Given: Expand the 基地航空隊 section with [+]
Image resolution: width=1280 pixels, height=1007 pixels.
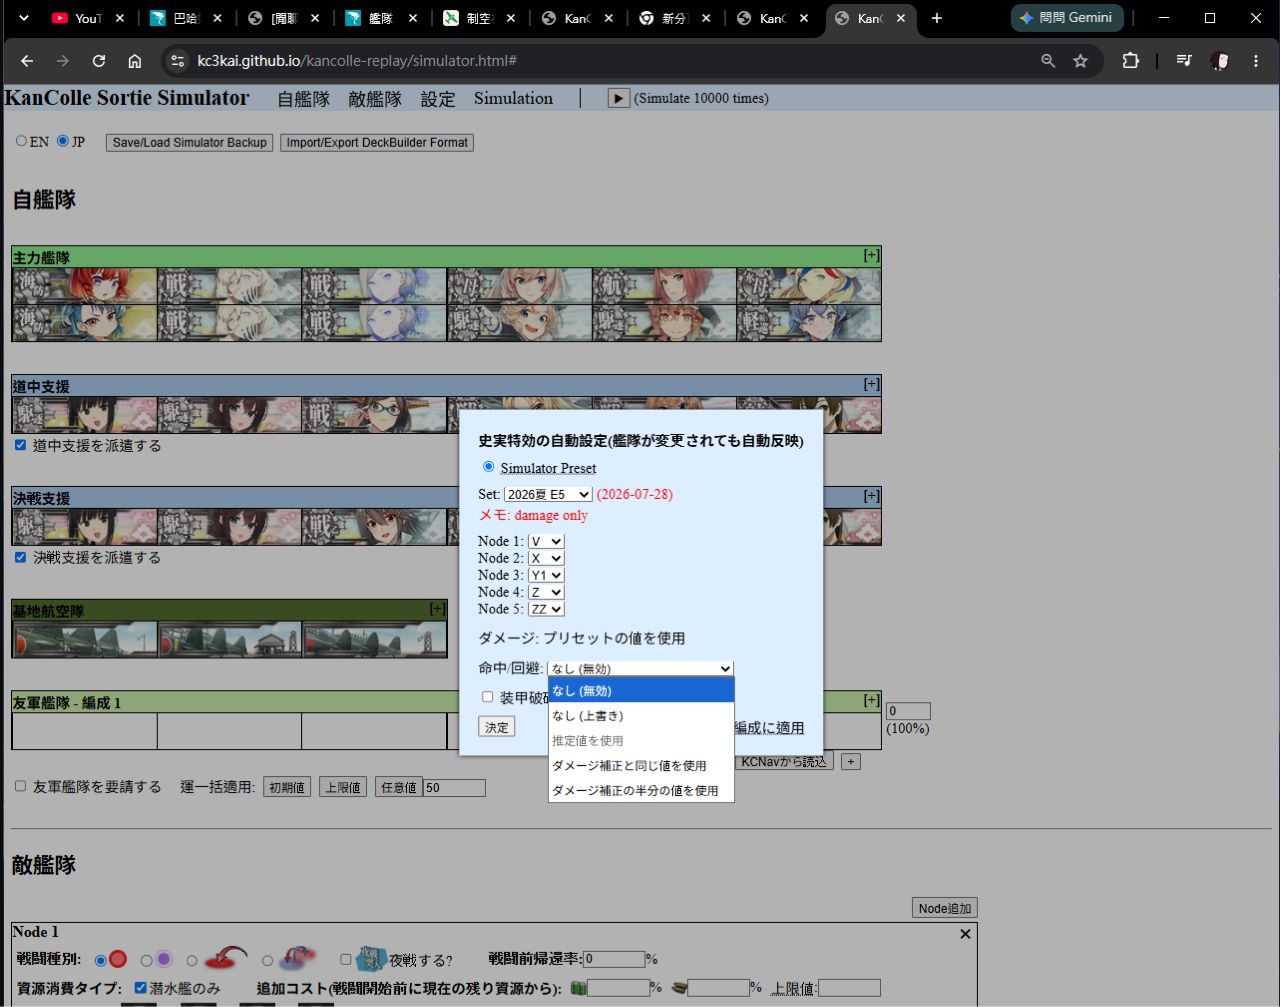Looking at the screenshot, I should point(437,609).
